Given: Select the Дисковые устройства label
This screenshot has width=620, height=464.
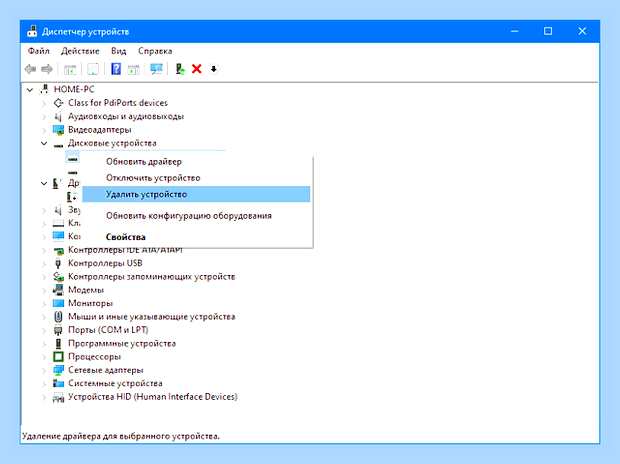Looking at the screenshot, I should (x=112, y=143).
